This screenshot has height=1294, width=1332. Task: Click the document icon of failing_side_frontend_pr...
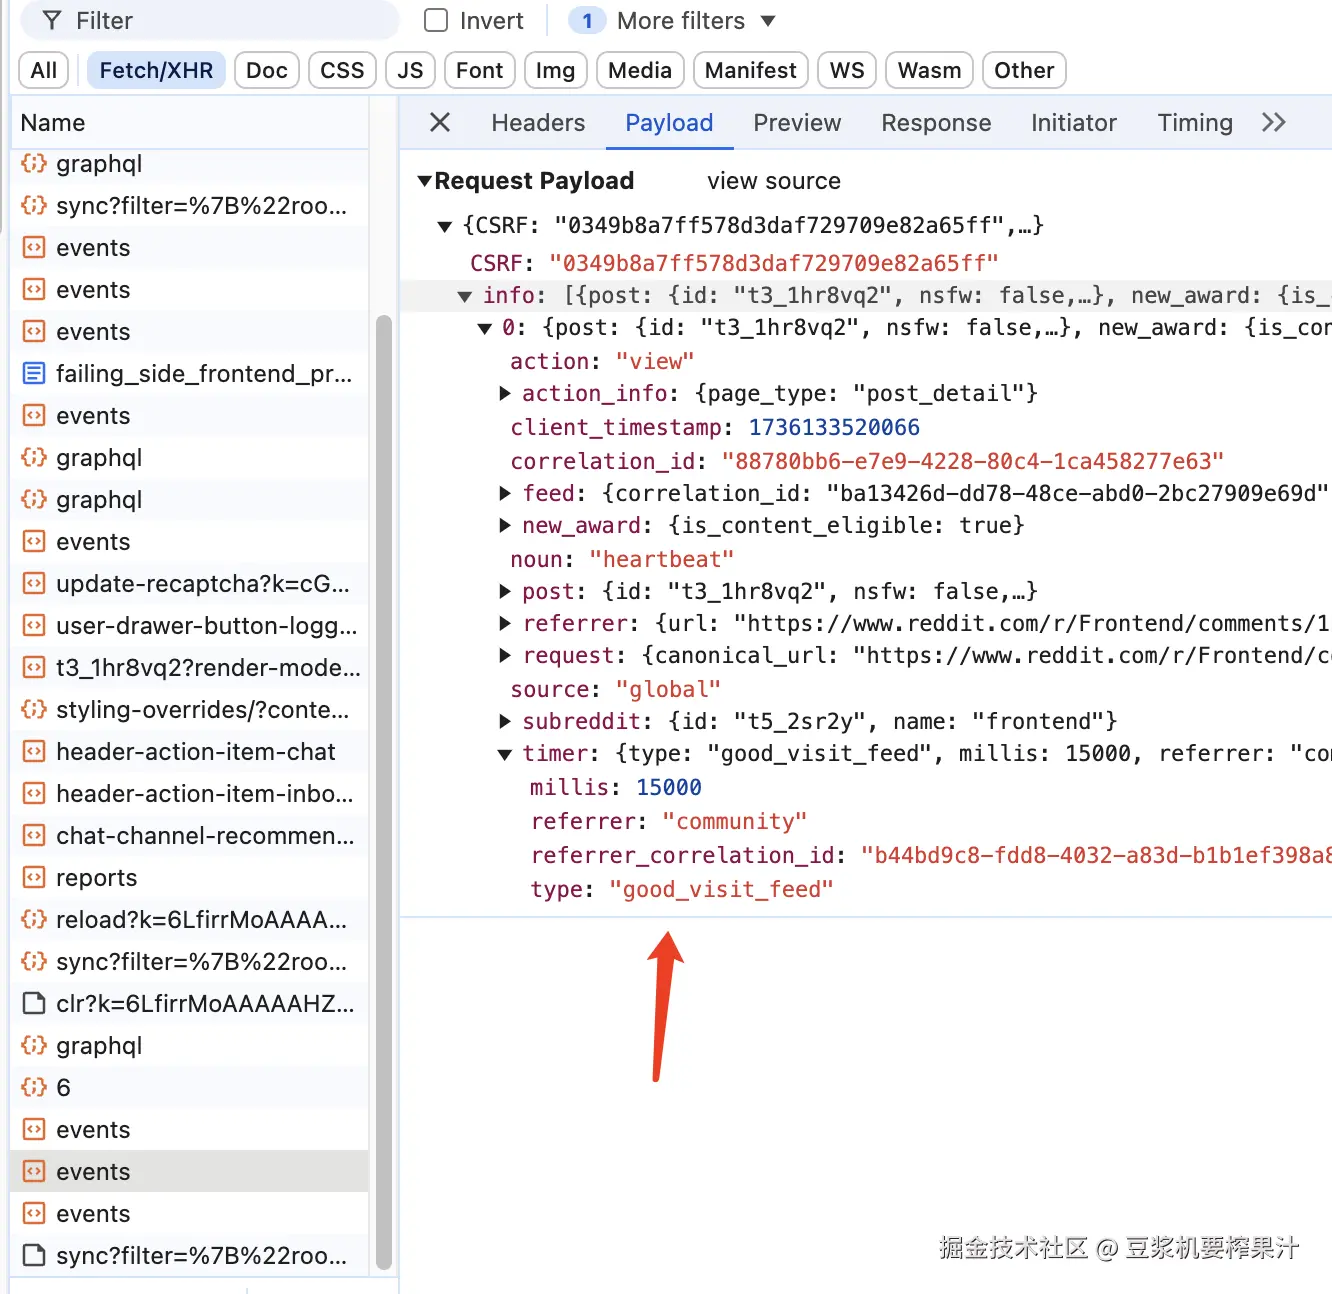(x=34, y=374)
